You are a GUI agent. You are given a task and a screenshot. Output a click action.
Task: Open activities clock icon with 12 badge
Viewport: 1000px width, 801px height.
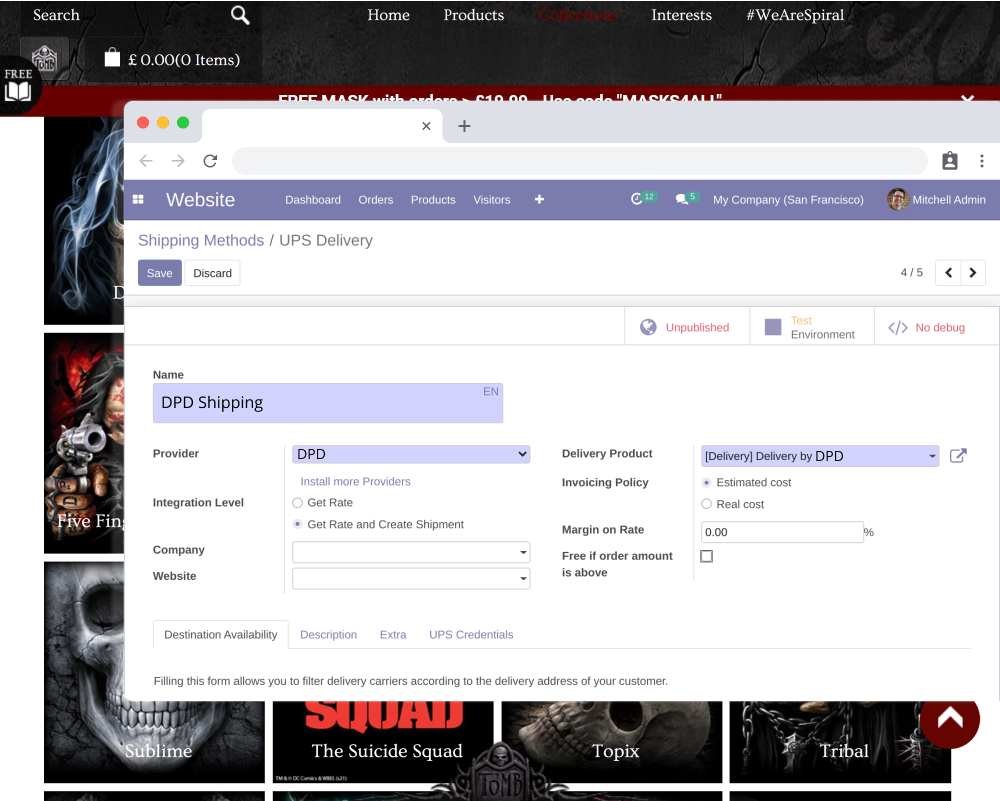point(642,198)
